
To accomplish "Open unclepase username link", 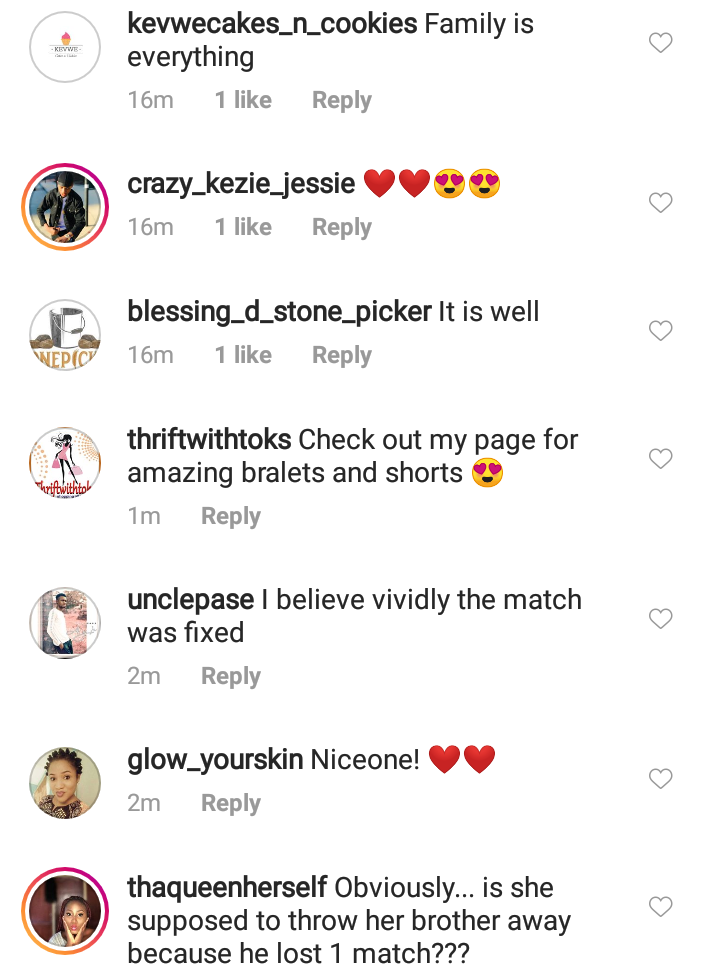I will pos(191,600).
